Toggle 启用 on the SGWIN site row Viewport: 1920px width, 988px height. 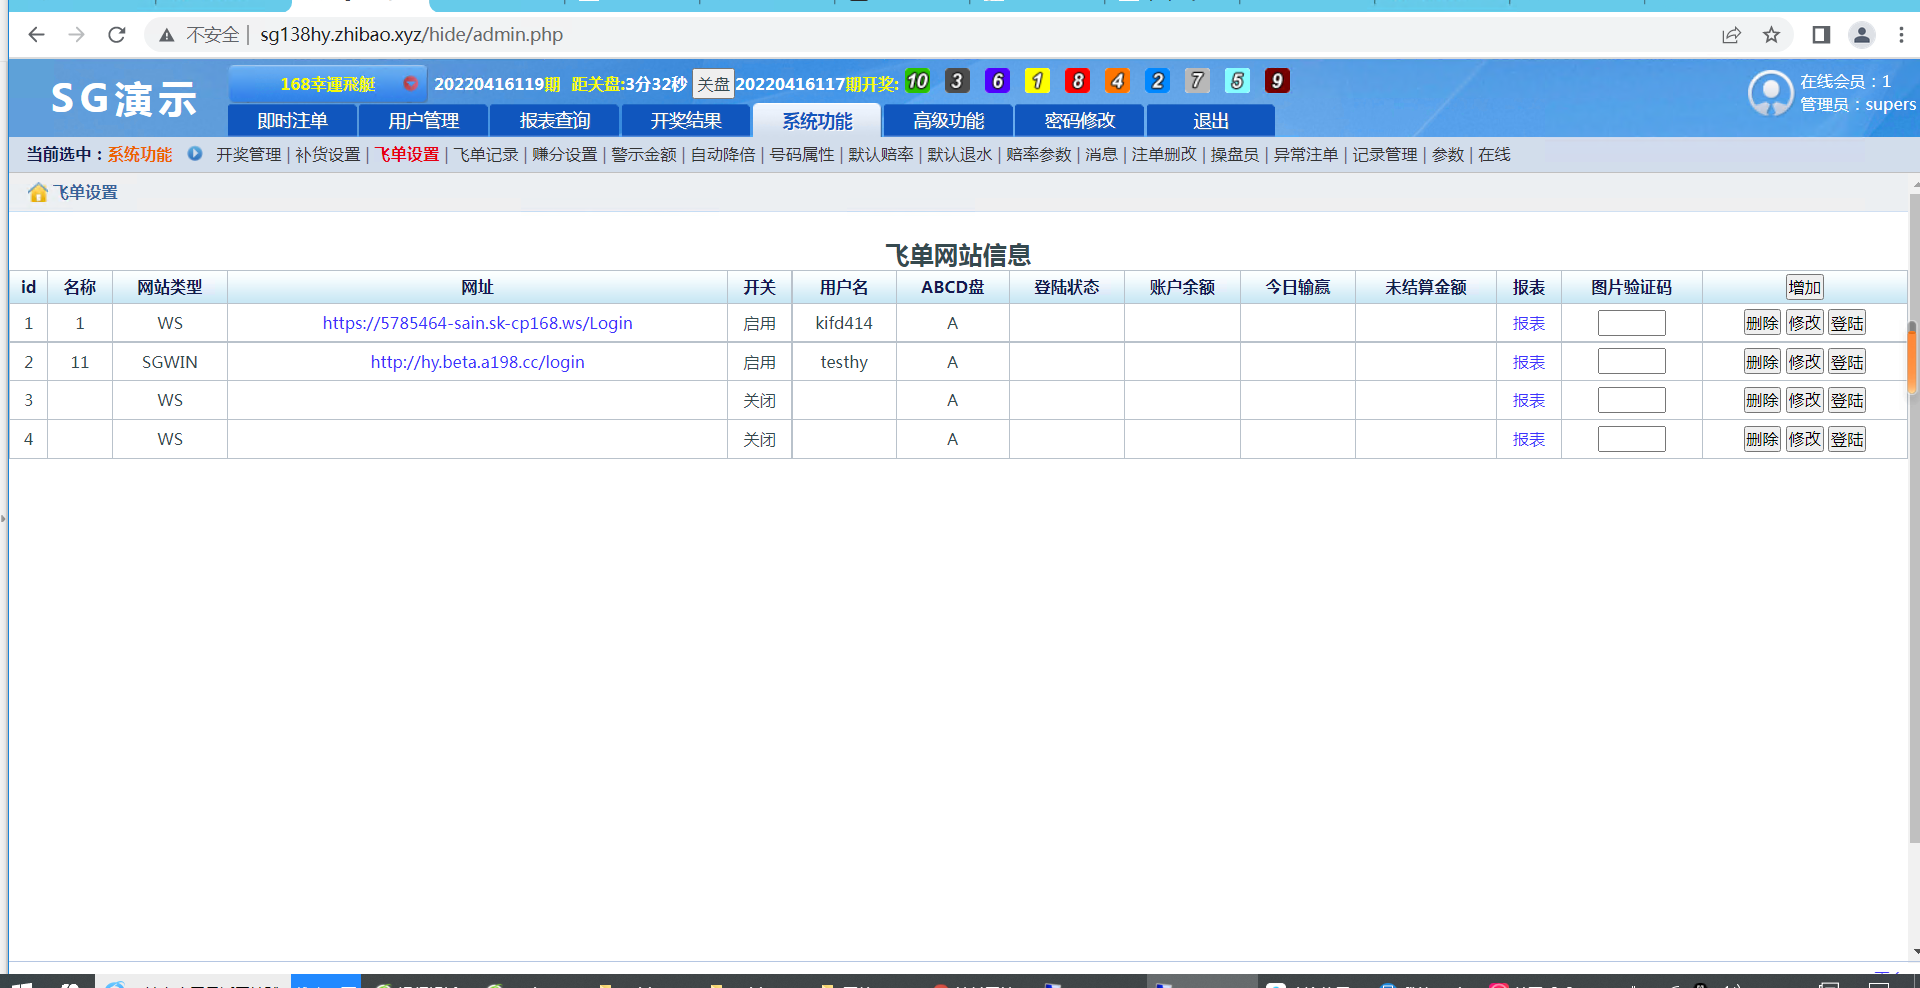pyautogui.click(x=760, y=362)
